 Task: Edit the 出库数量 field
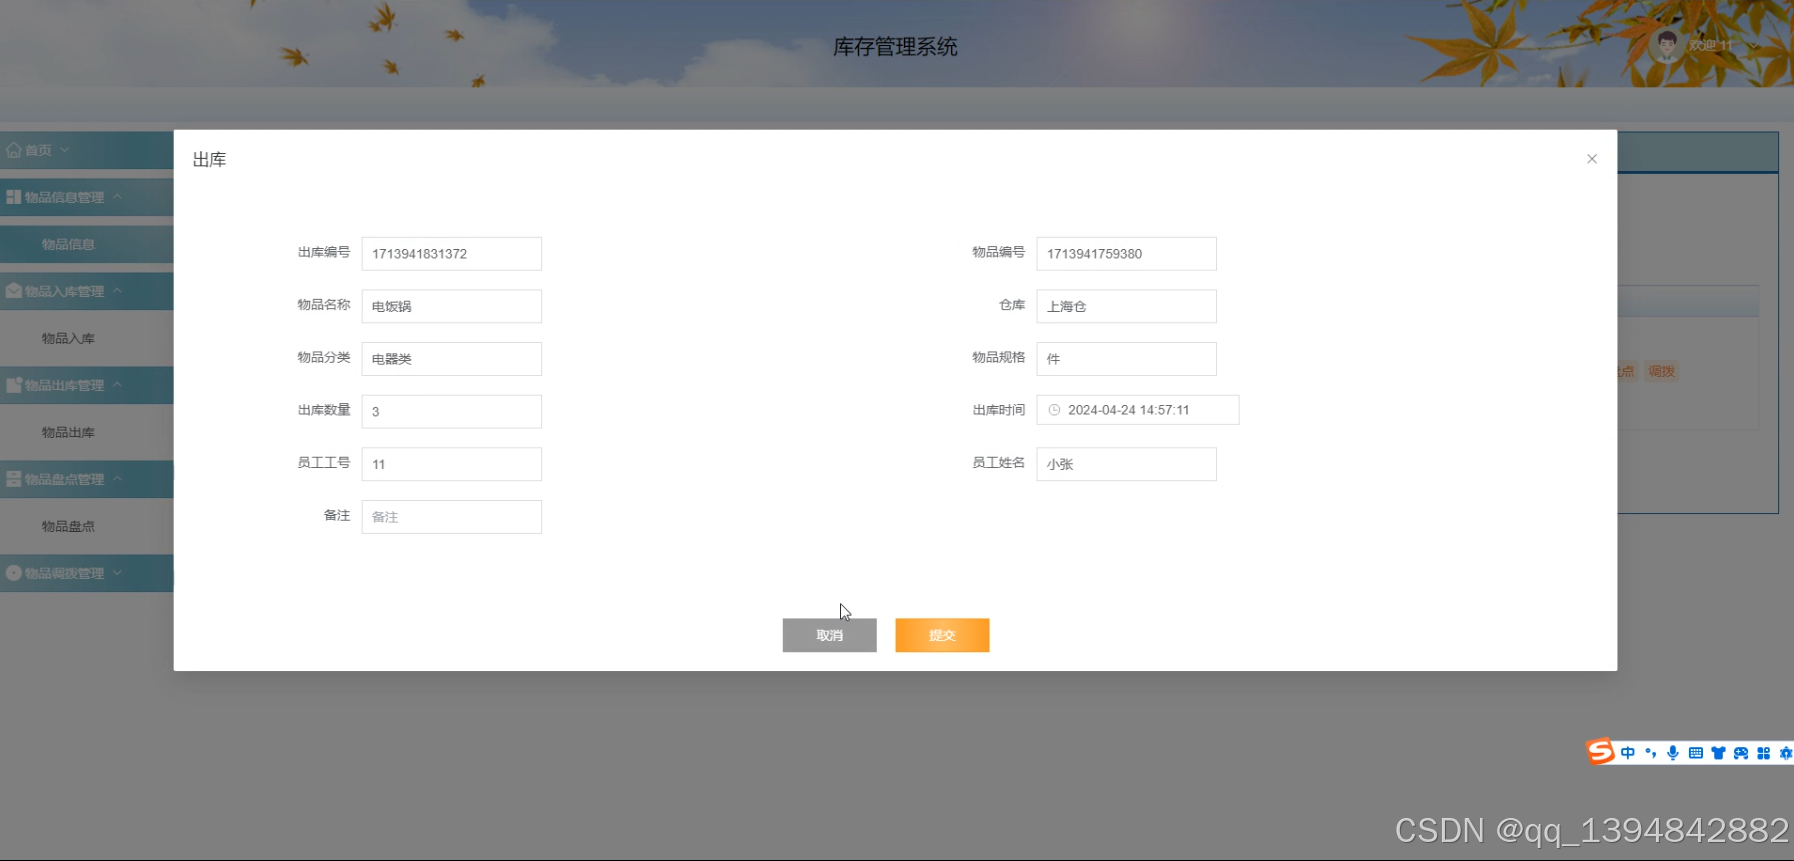coord(451,411)
